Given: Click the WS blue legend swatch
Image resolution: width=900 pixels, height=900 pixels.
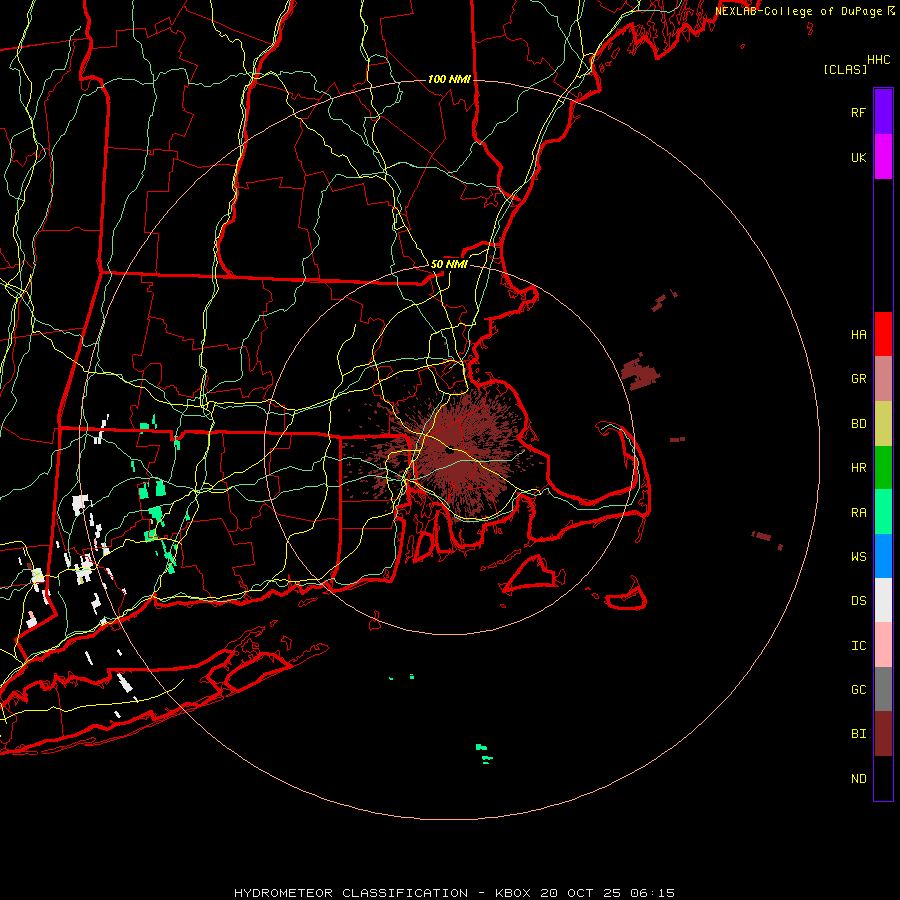Looking at the screenshot, I should pyautogui.click(x=883, y=556).
